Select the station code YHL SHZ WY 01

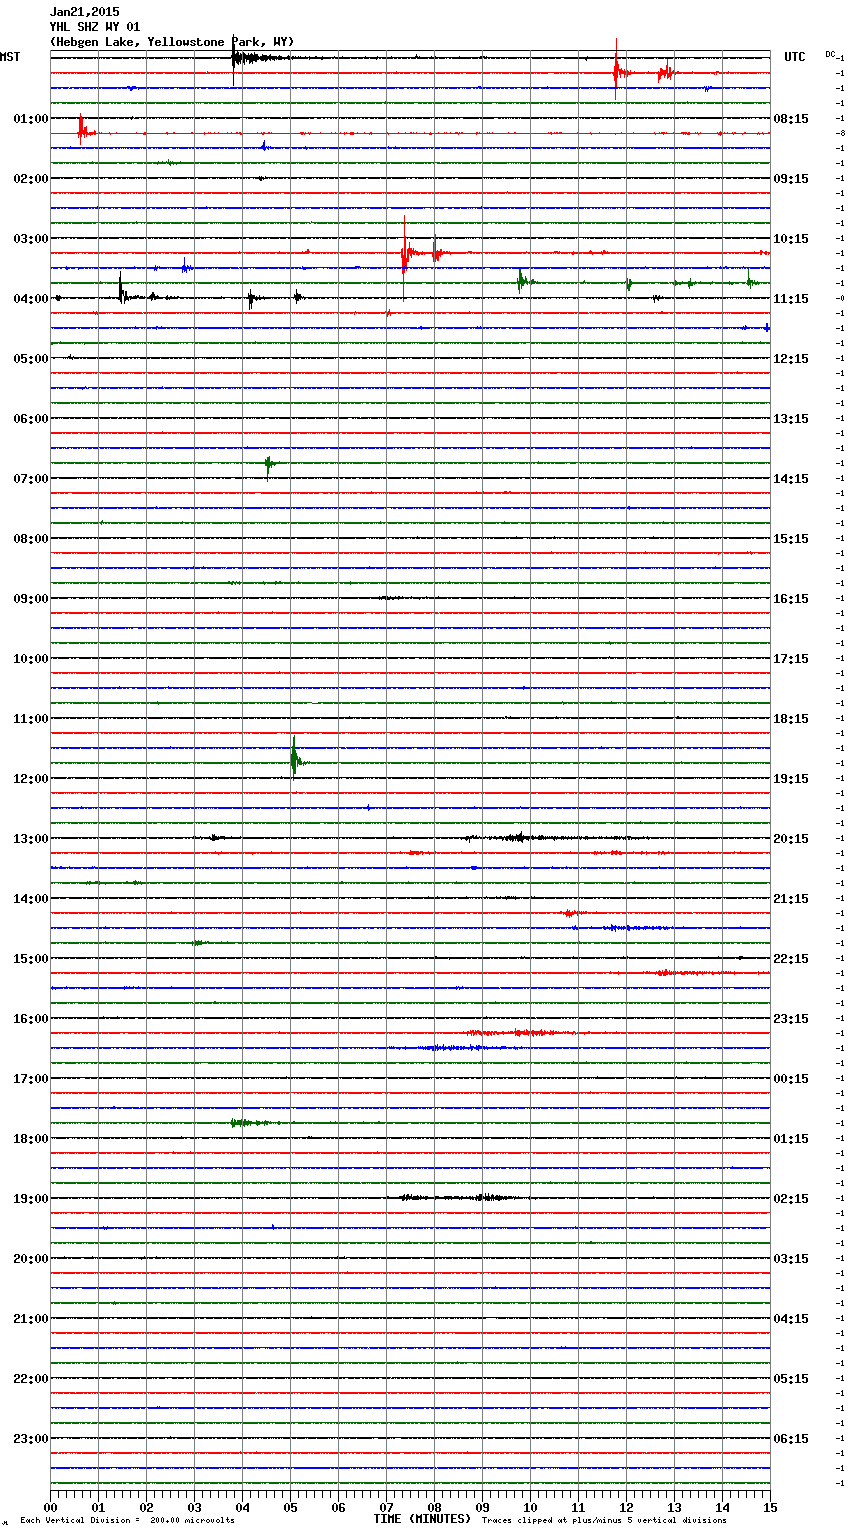[x=95, y=27]
